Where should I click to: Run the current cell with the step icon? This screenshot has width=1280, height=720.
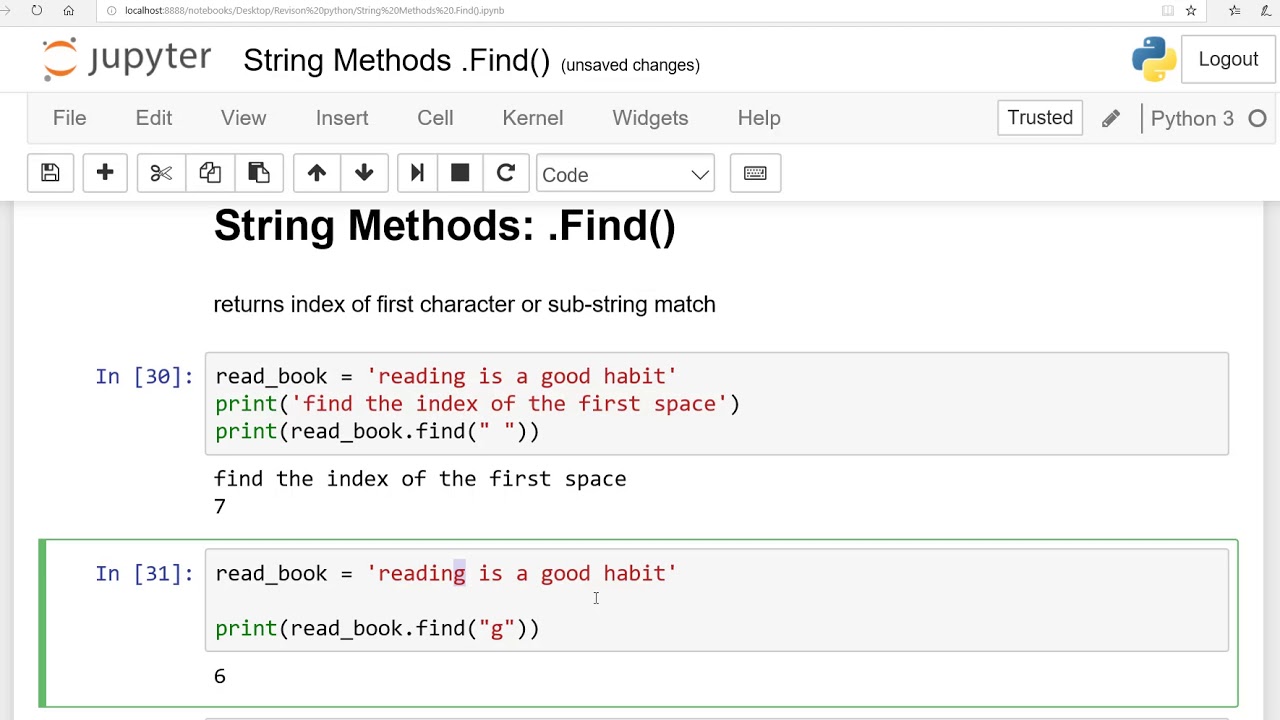[x=417, y=174]
